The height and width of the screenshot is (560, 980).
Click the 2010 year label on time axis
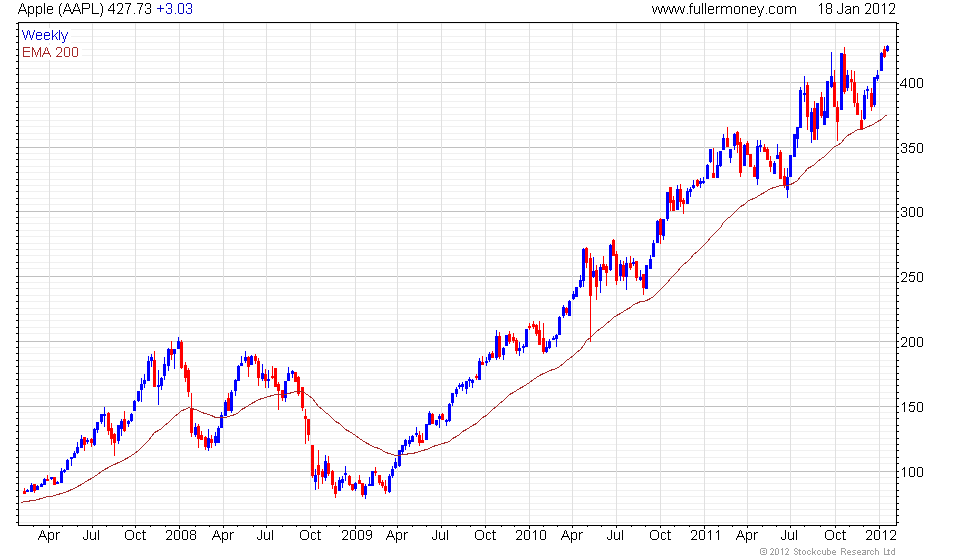tap(531, 536)
